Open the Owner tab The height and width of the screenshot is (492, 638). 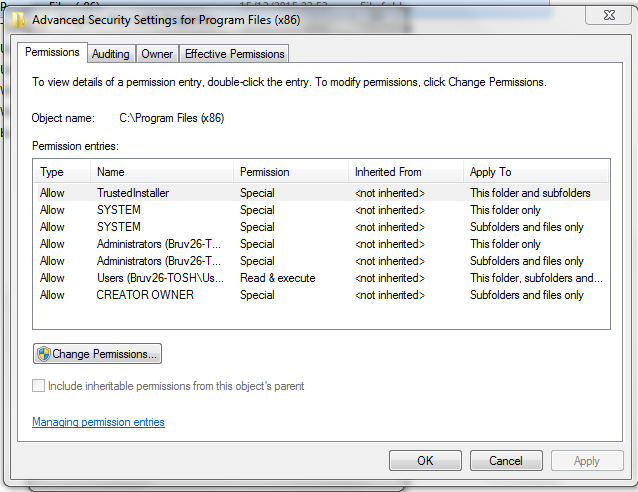(157, 54)
